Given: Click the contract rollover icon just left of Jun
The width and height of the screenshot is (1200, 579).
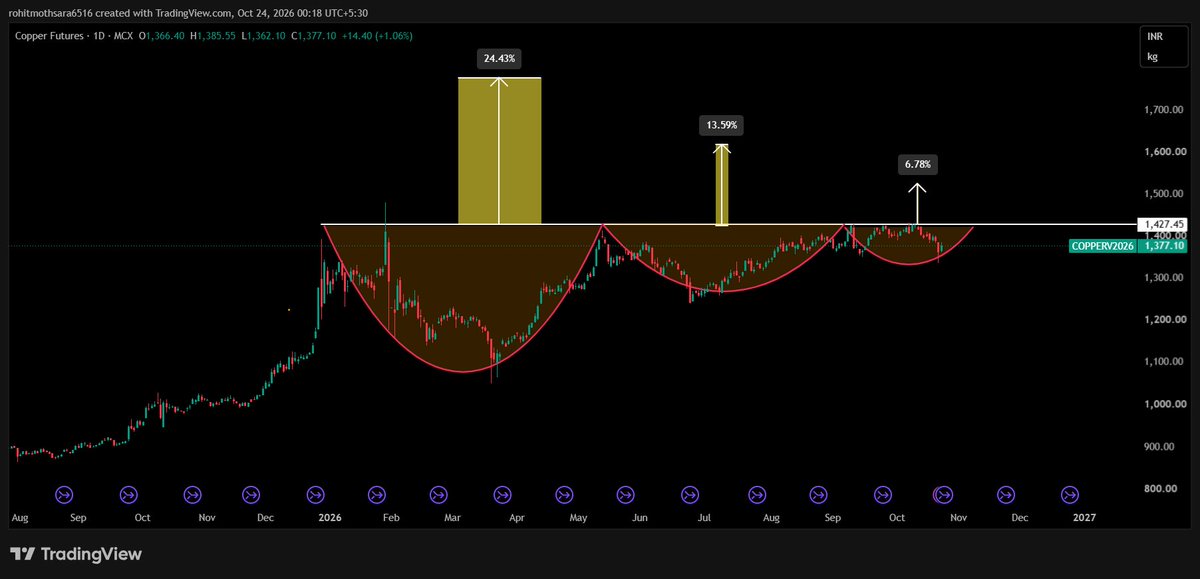Looking at the screenshot, I should [x=625, y=493].
